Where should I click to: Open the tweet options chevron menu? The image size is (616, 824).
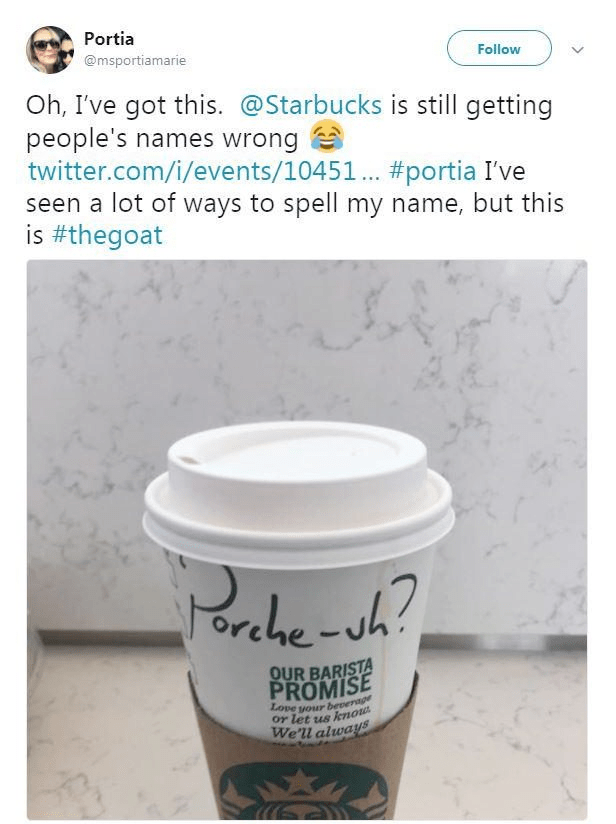tap(578, 50)
